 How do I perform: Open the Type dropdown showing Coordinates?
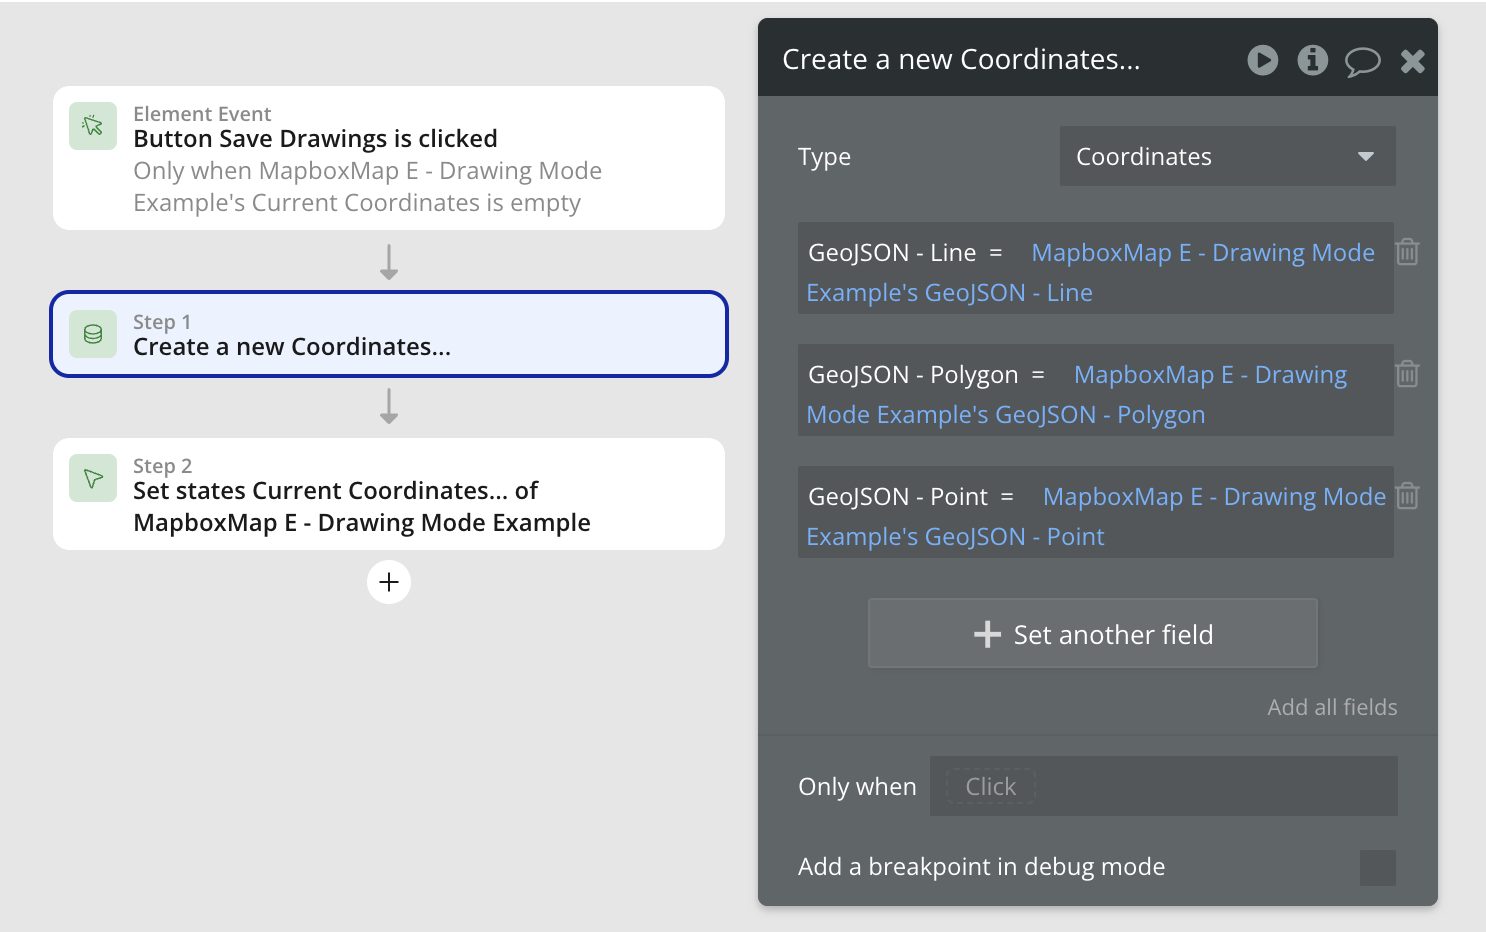(1227, 156)
